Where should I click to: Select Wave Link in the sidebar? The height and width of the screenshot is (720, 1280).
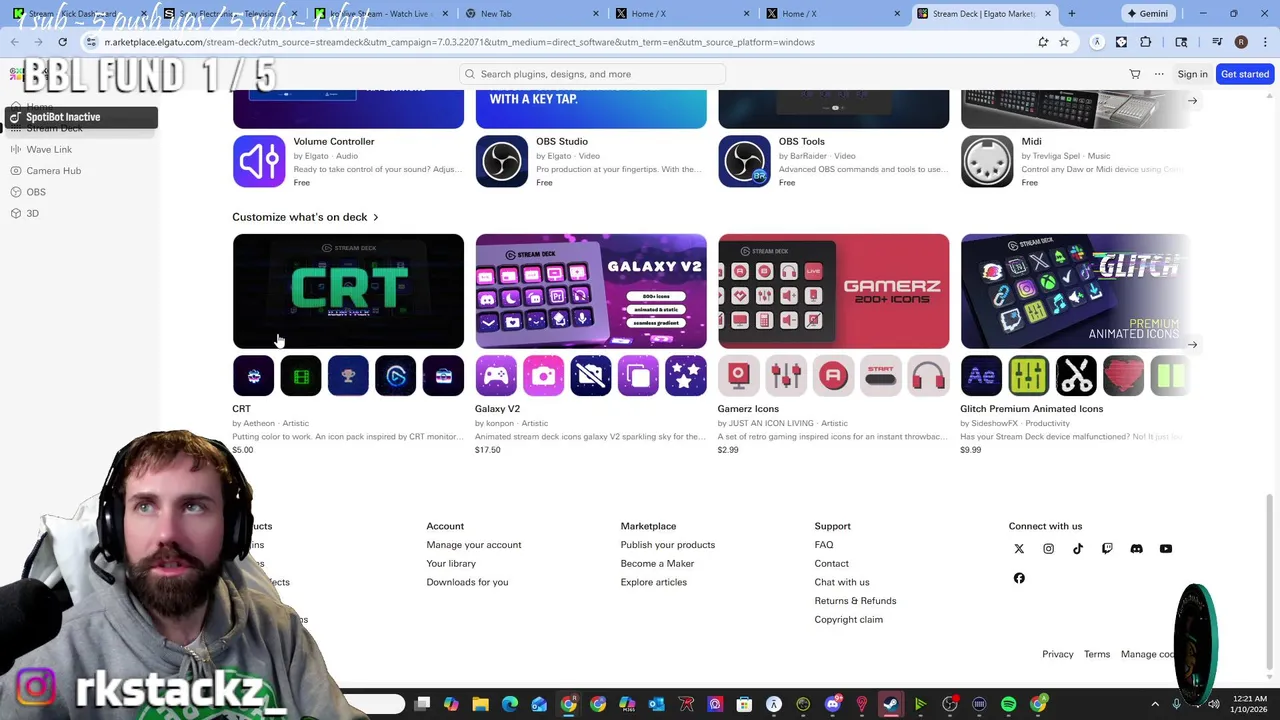(49, 150)
